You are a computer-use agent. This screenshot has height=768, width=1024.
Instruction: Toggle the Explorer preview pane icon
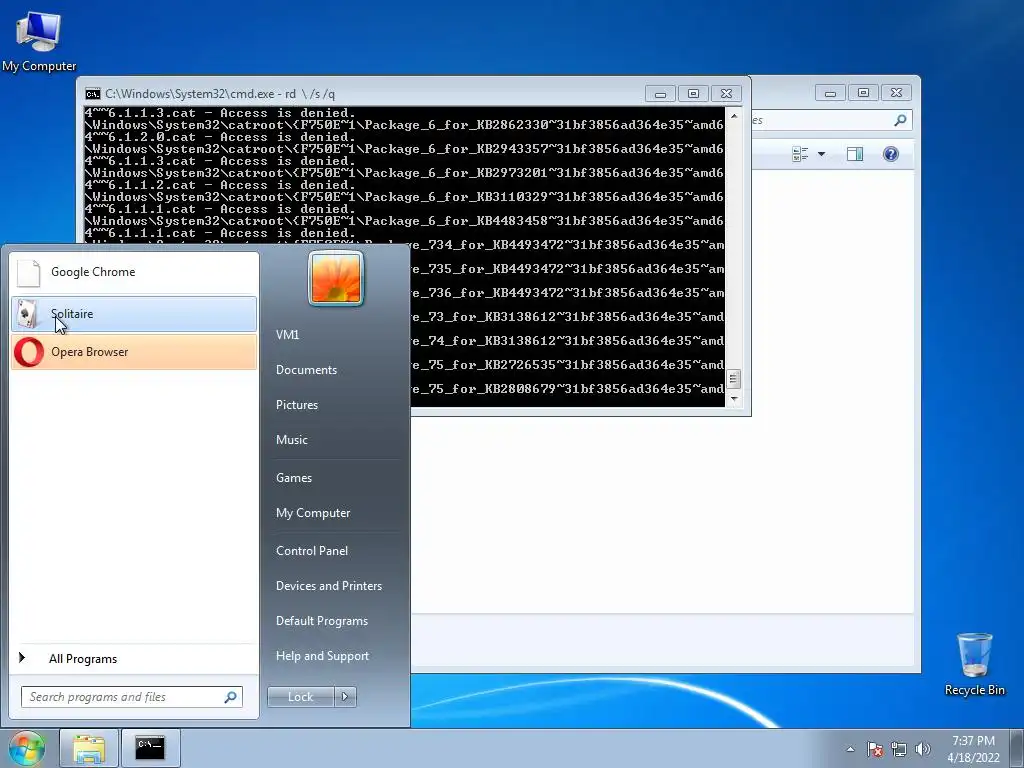pyautogui.click(x=855, y=155)
